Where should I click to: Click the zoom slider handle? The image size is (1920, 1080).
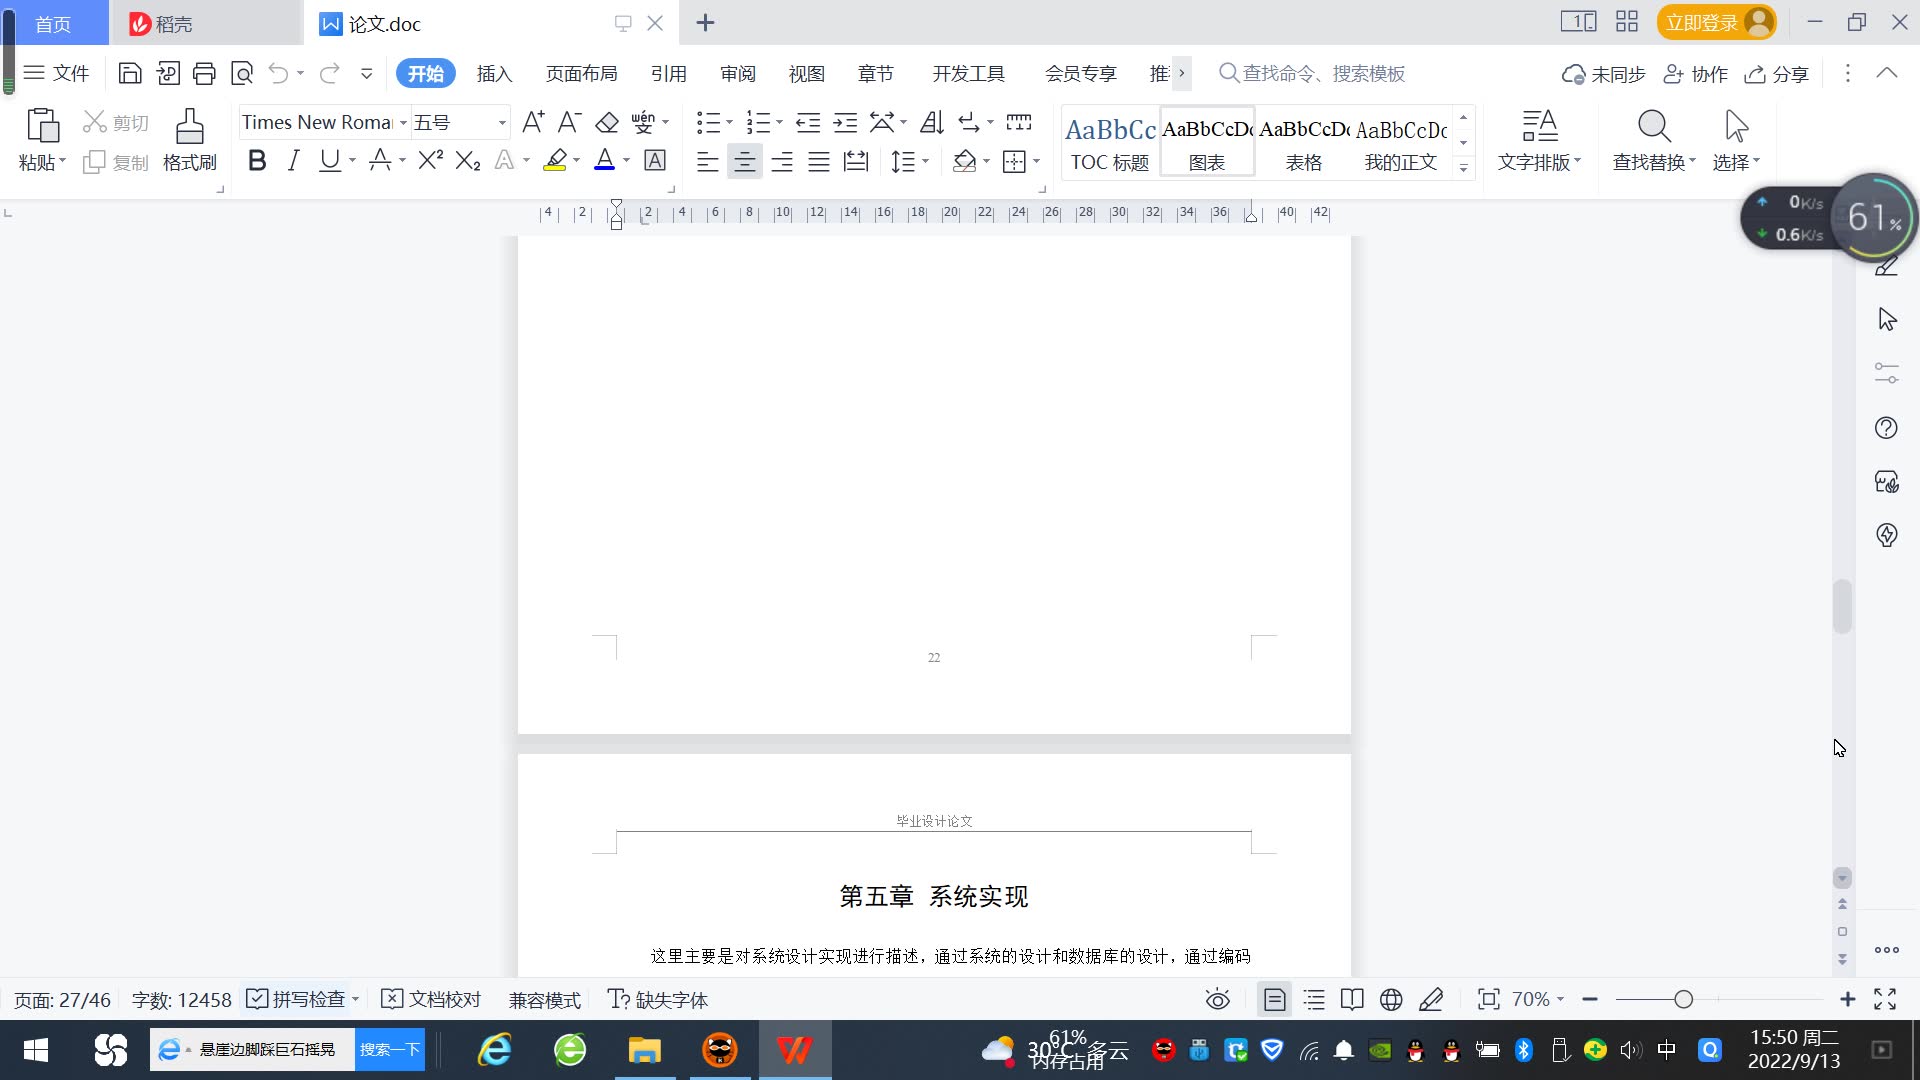tap(1683, 999)
